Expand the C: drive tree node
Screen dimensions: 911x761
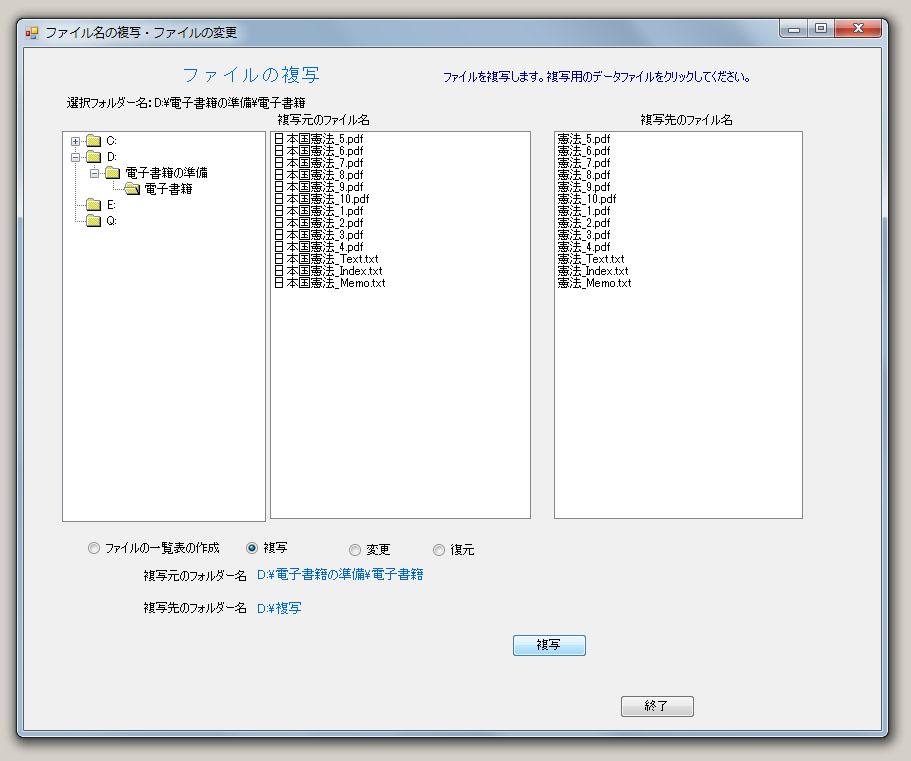[75, 141]
